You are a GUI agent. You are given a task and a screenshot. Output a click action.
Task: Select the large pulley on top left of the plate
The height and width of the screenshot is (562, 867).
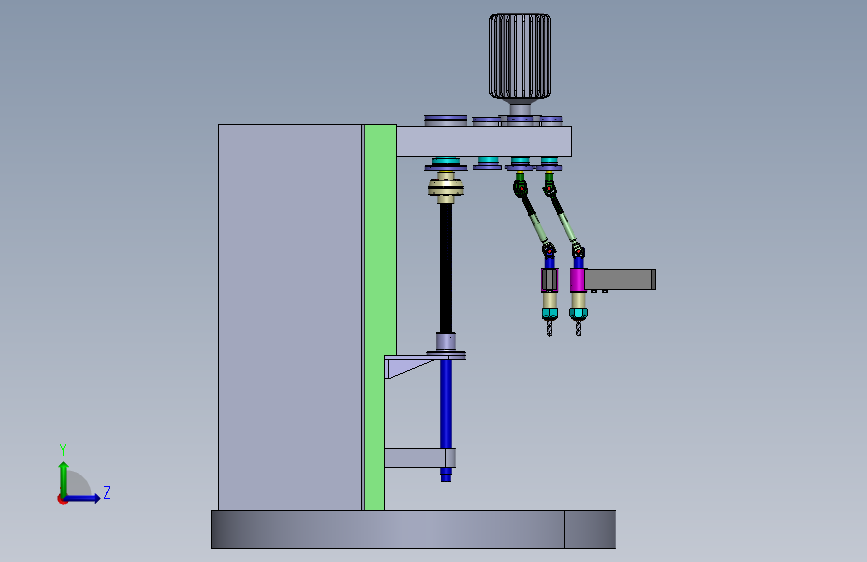[x=446, y=121]
